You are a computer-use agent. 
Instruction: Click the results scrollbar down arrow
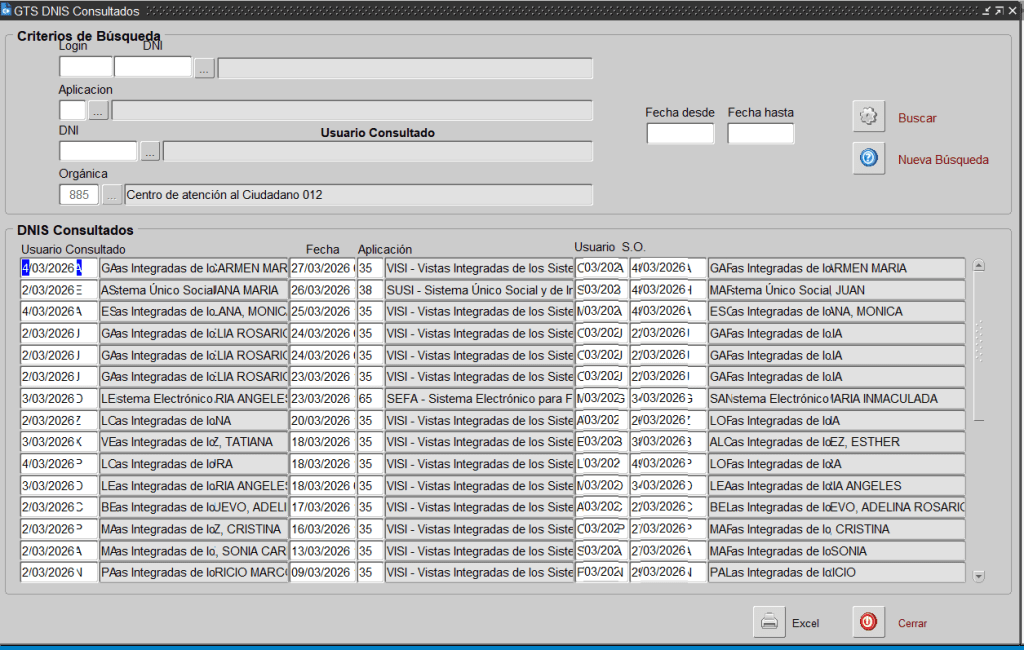979,575
